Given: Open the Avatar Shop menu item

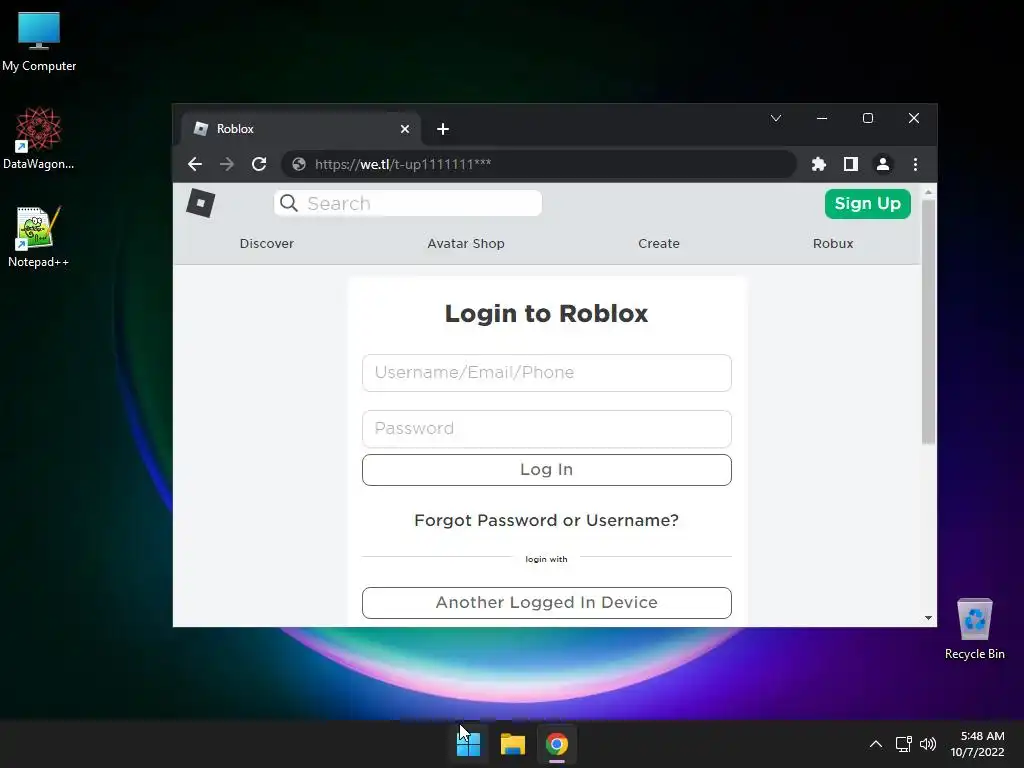Looking at the screenshot, I should [466, 244].
